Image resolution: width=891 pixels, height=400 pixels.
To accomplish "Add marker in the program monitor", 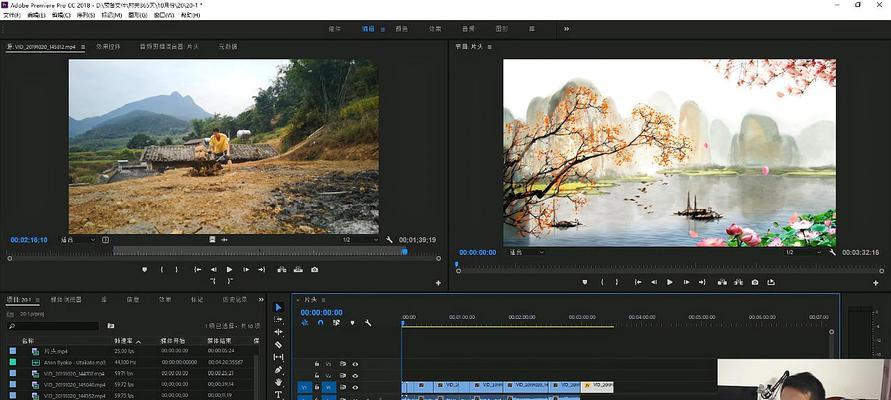I will [x=585, y=282].
